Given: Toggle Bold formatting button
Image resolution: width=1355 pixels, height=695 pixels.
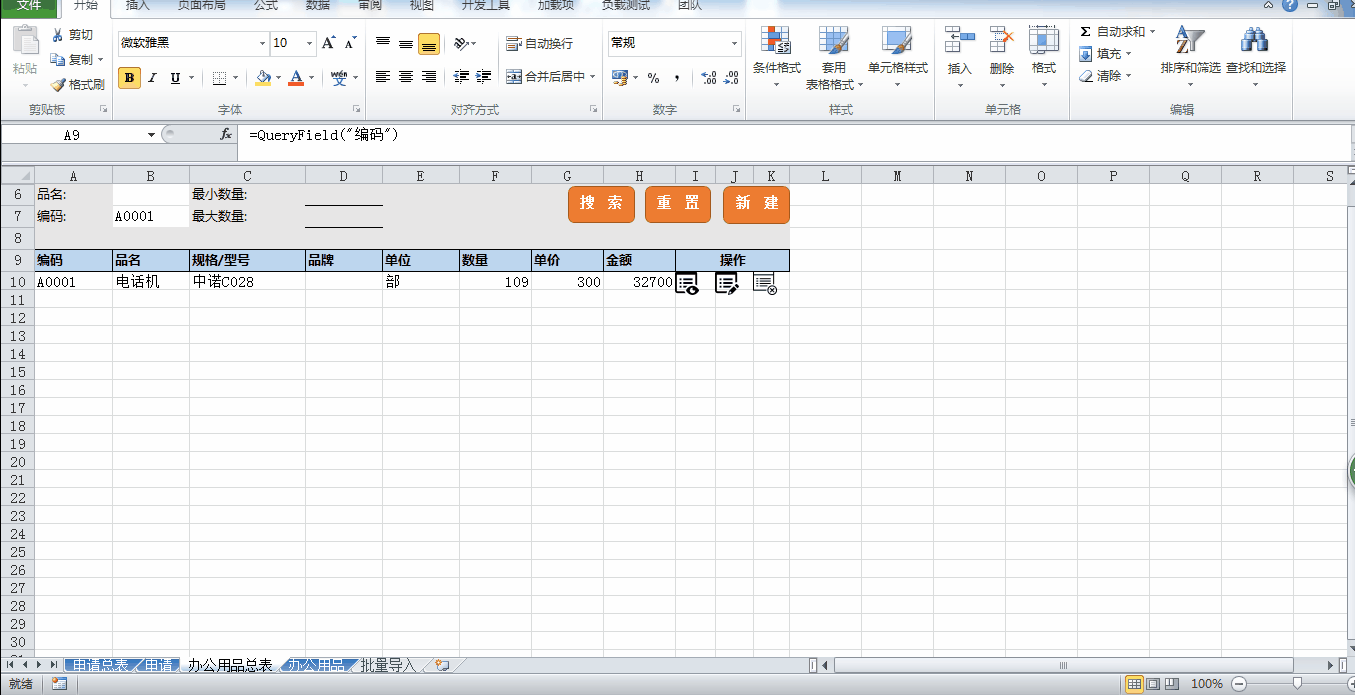Looking at the screenshot, I should click(129, 78).
